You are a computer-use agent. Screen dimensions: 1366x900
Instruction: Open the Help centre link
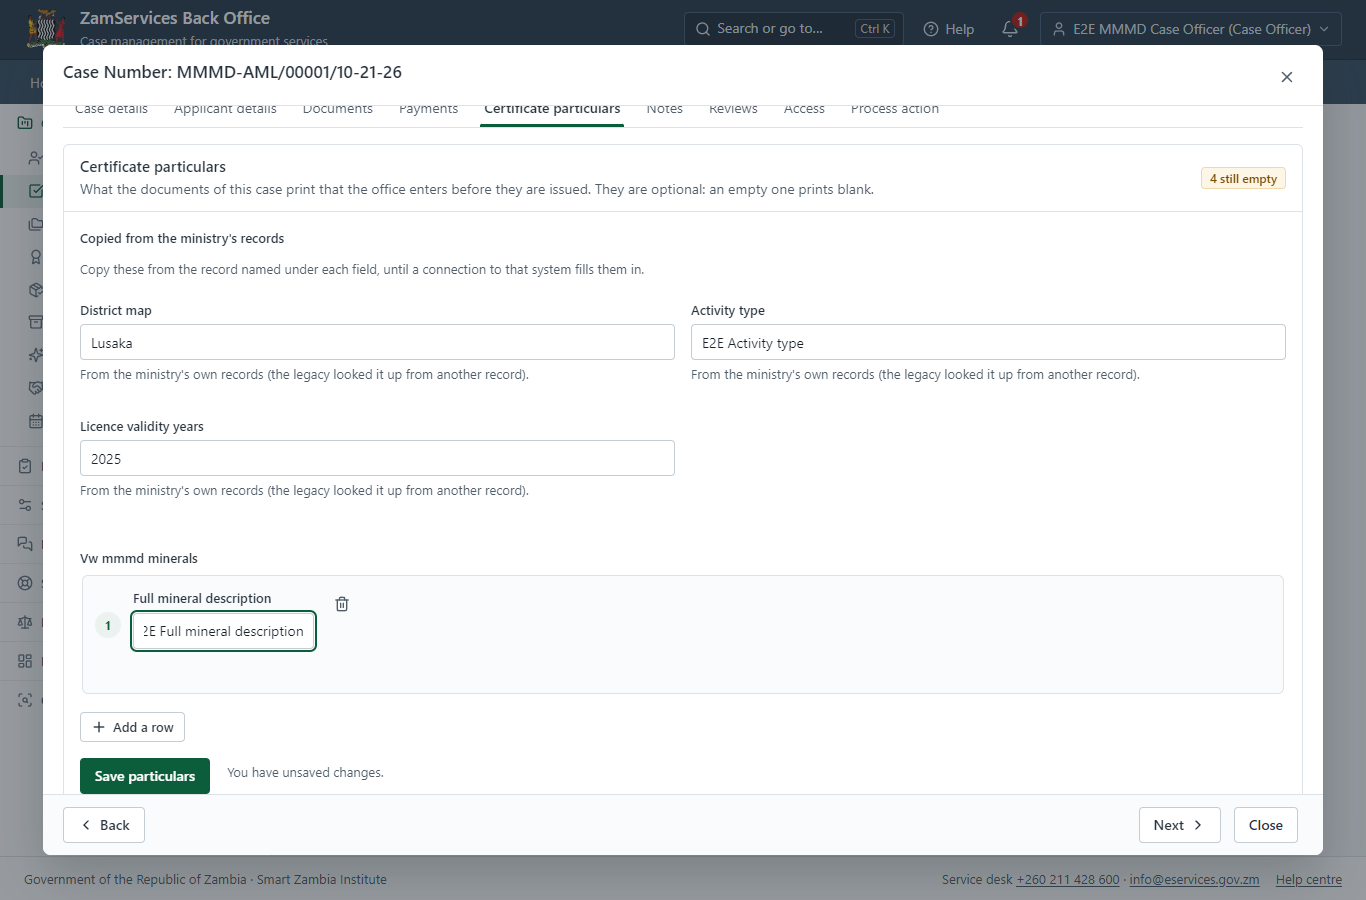click(x=1308, y=880)
